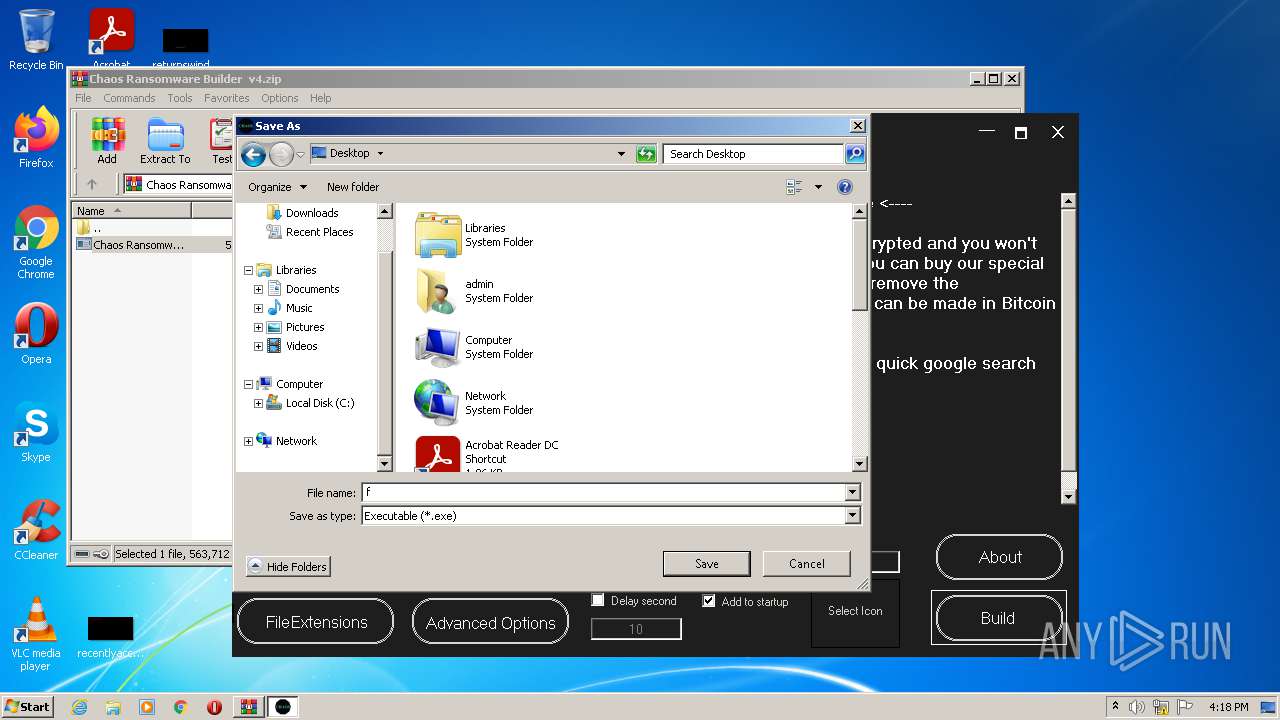1280x720 pixels.
Task: Cancel the Save As dialog
Action: pos(807,564)
